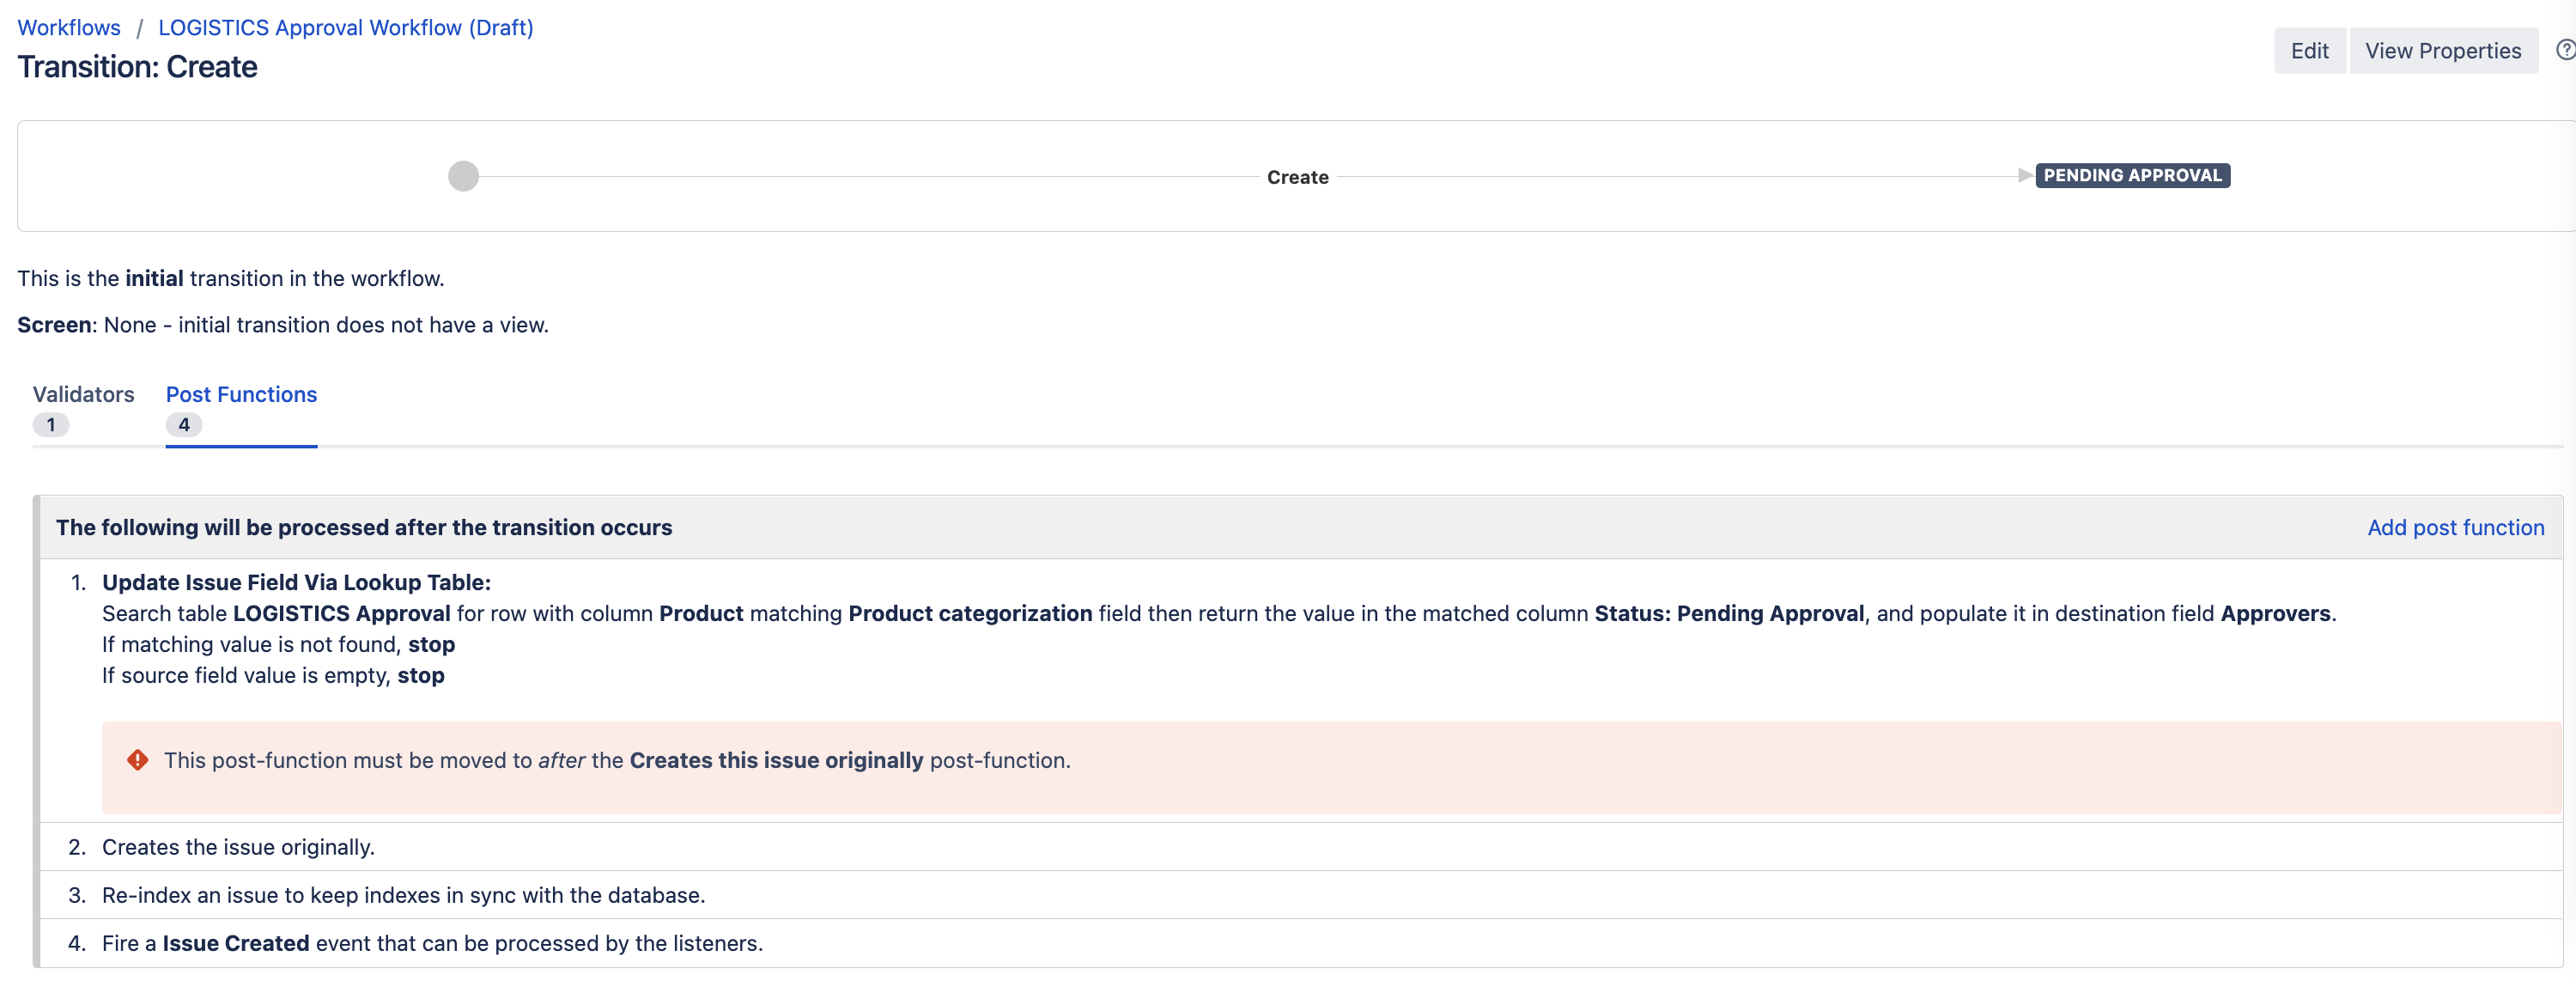Click the count badge showing 1 under Validators
This screenshot has width=2576, height=993.
coord(51,424)
